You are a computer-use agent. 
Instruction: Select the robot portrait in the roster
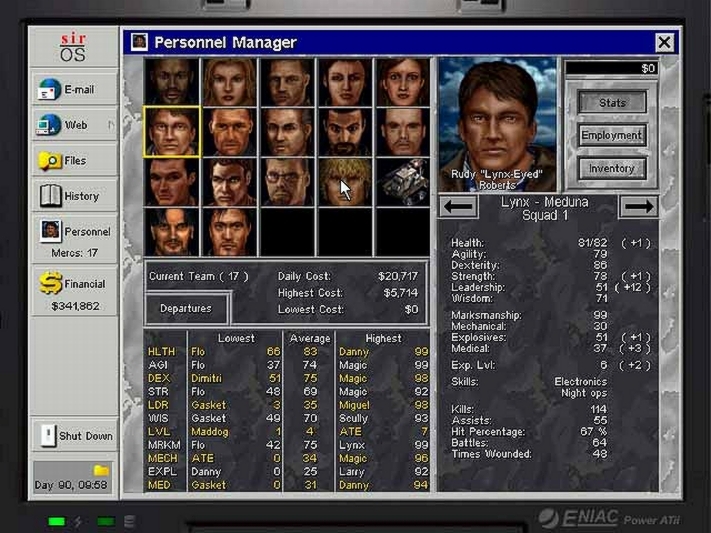click(403, 181)
